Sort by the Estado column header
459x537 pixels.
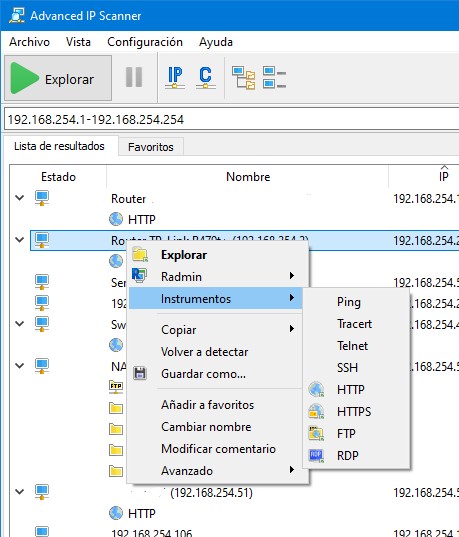[58, 177]
